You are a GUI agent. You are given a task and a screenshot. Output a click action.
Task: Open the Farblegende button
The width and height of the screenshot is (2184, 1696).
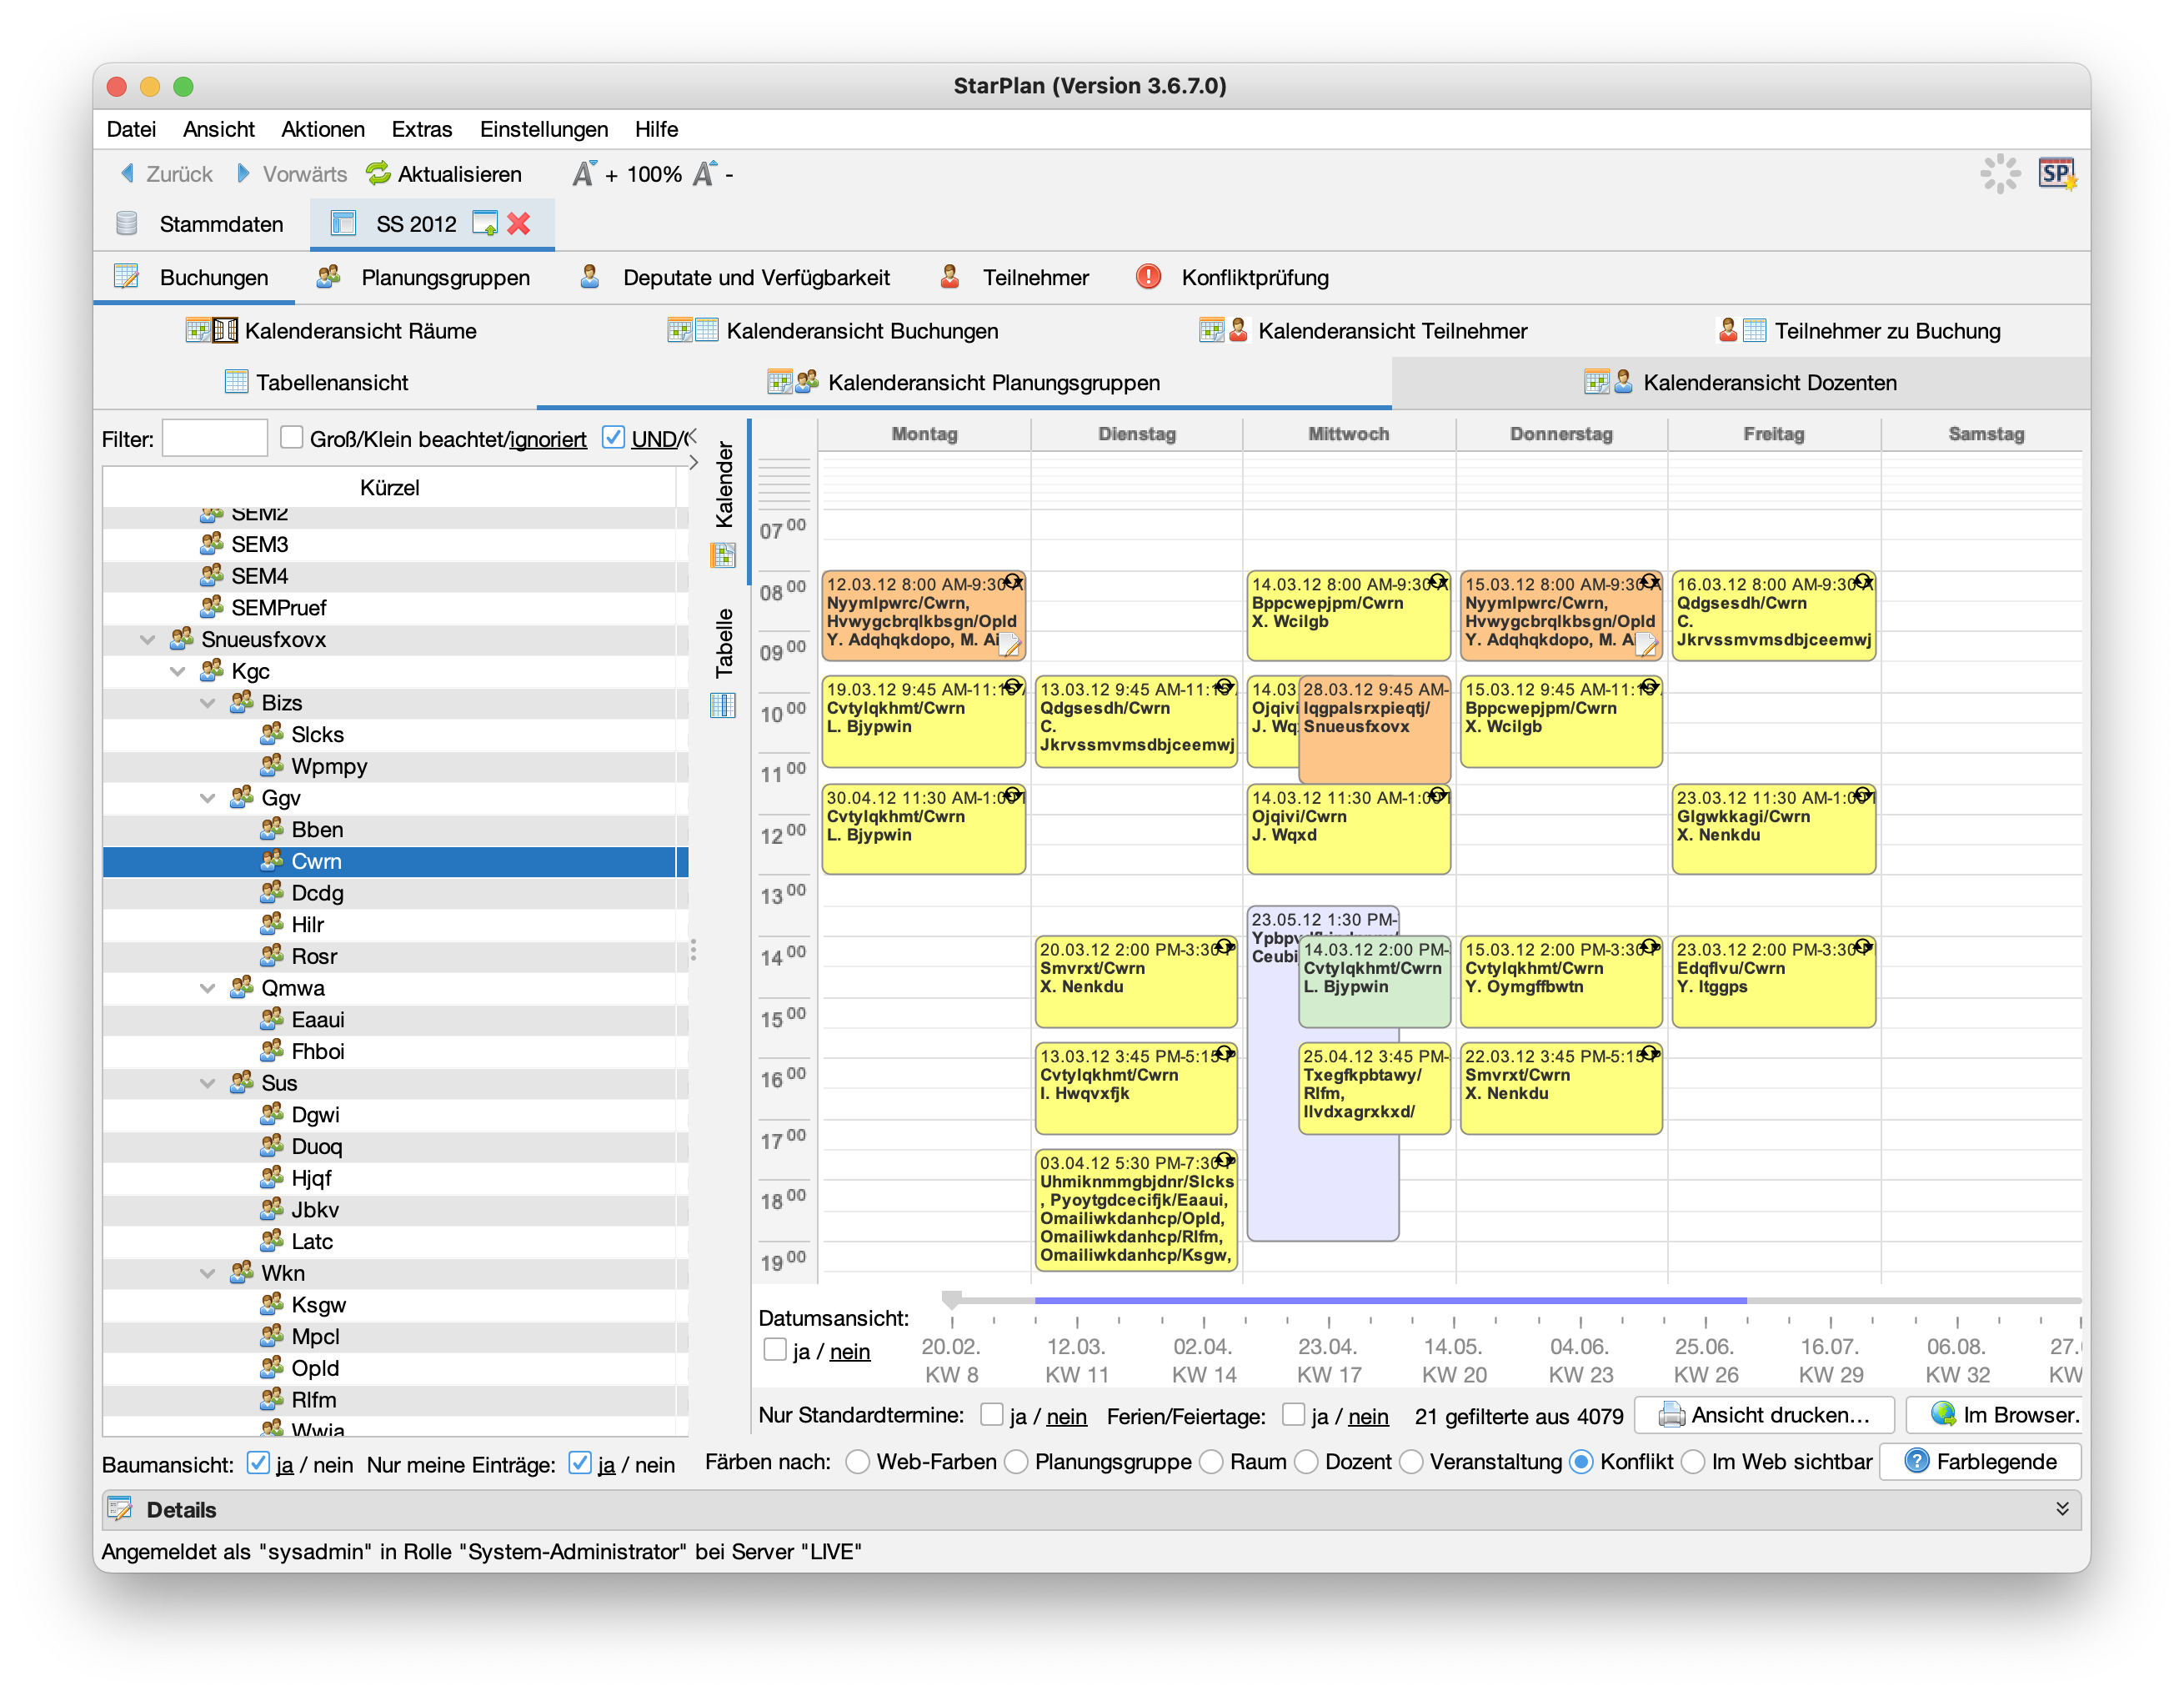(x=1979, y=1462)
